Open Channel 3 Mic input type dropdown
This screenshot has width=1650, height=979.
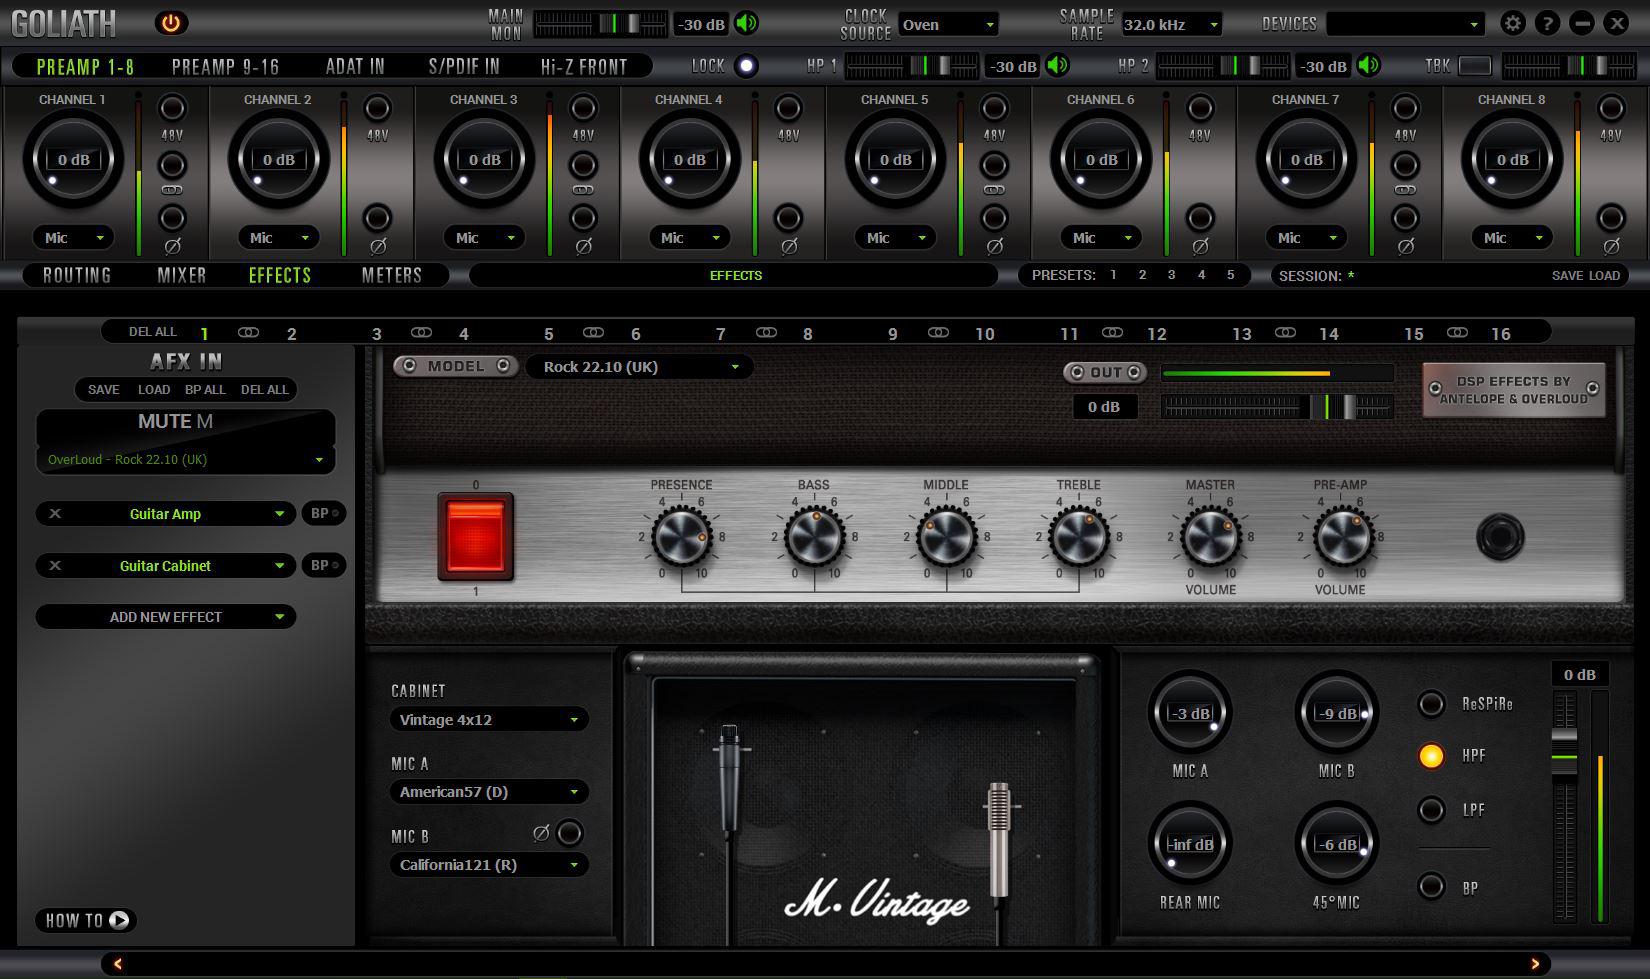click(x=485, y=238)
